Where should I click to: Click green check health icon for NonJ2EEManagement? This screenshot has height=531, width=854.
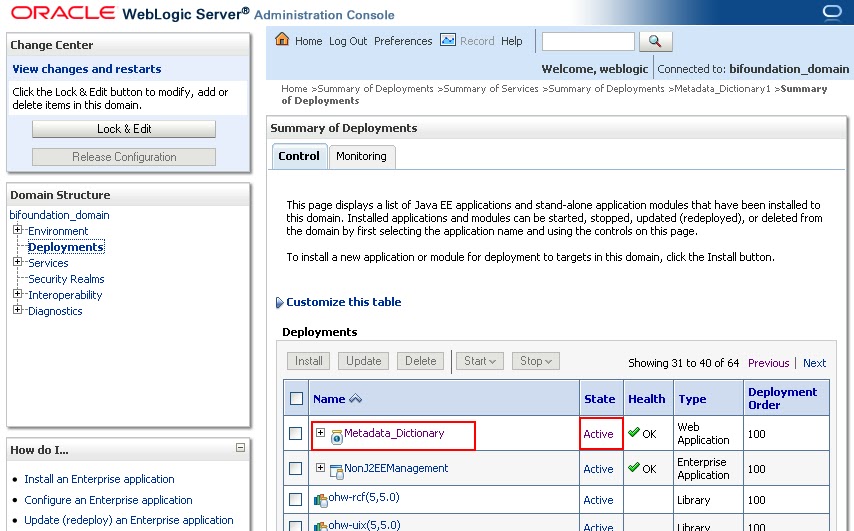pyautogui.click(x=633, y=467)
